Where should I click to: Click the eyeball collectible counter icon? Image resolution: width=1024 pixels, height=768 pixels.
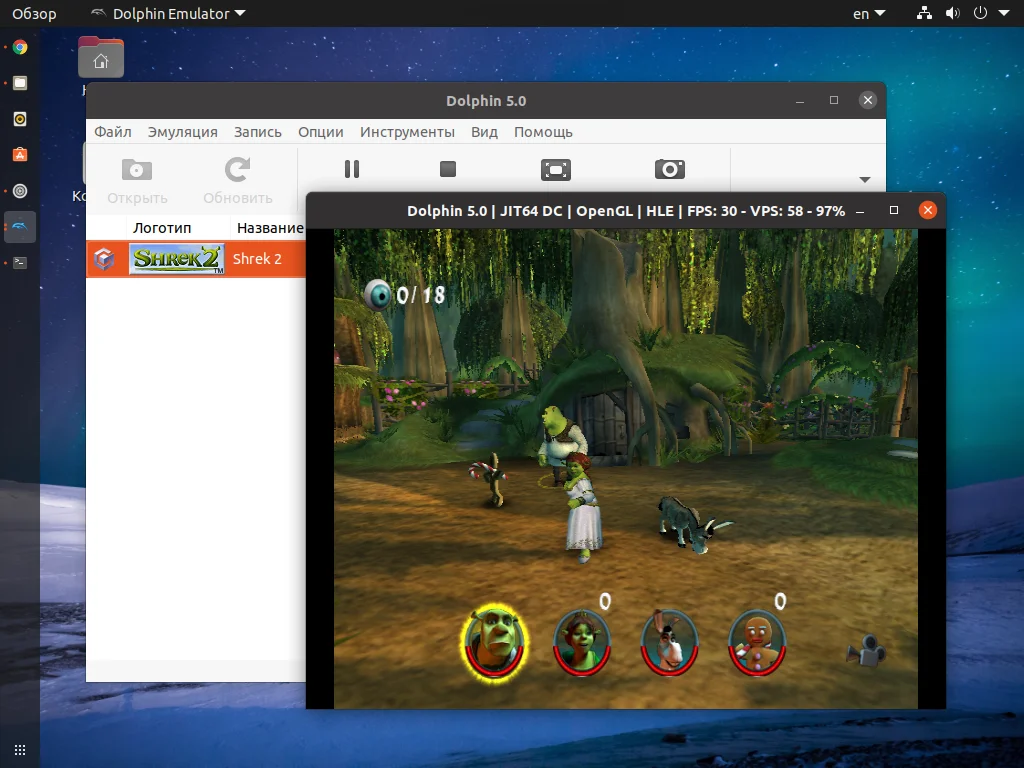pyautogui.click(x=377, y=295)
